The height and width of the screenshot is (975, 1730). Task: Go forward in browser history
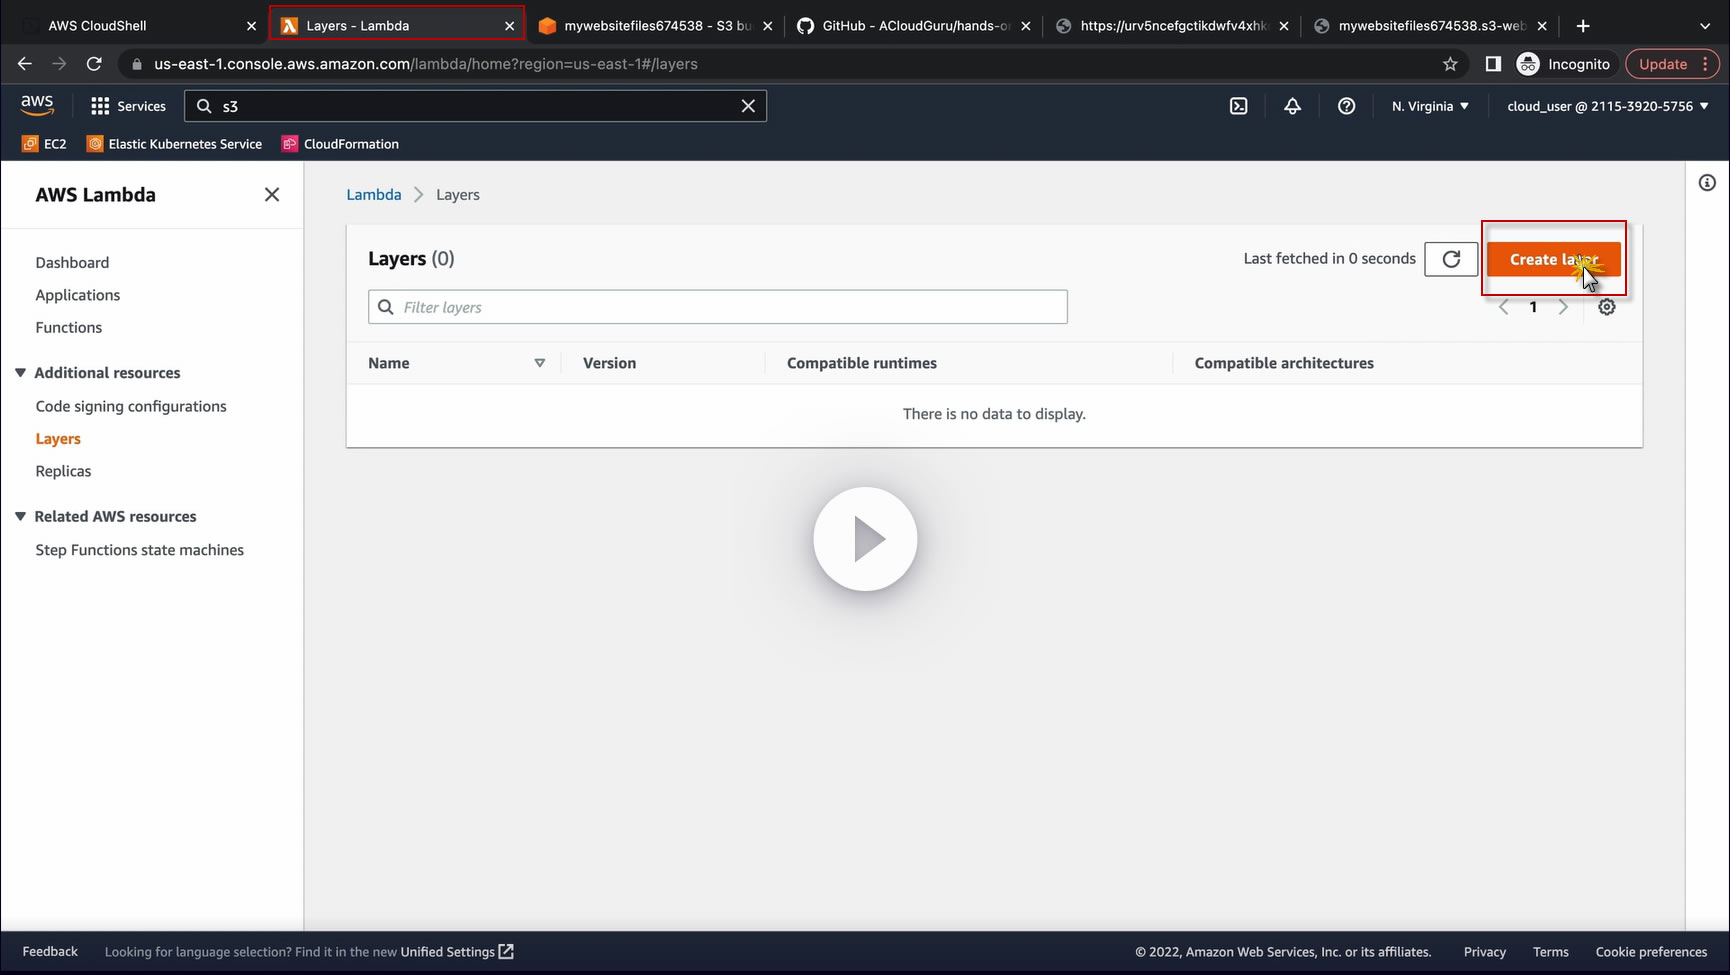(59, 64)
